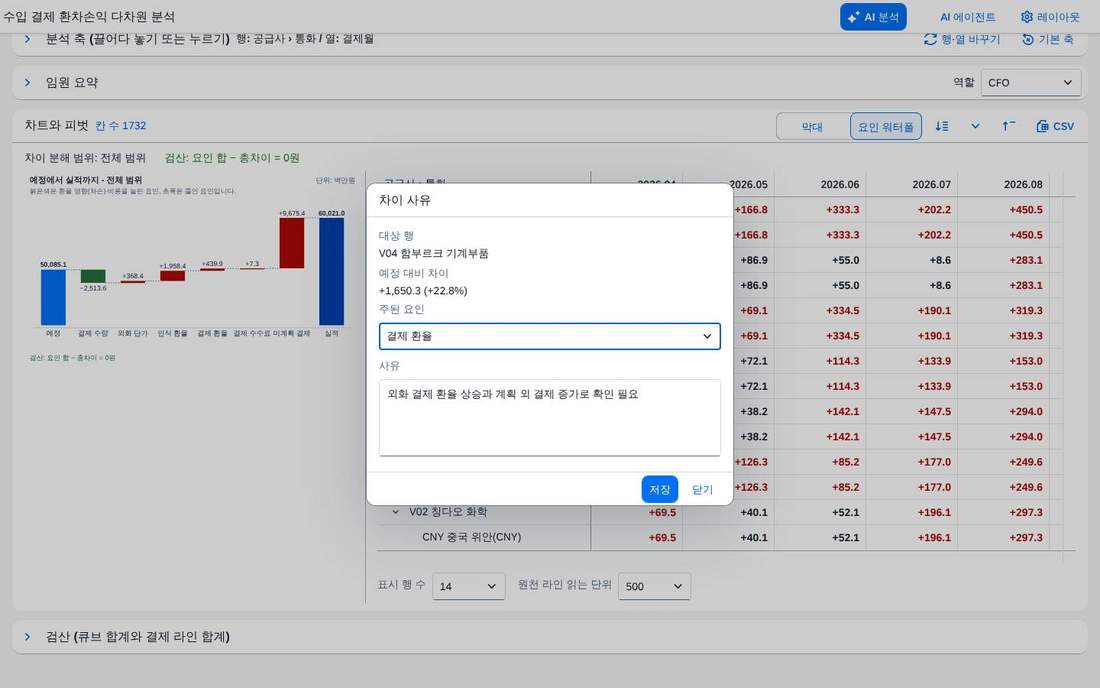Click the descending sort icon
This screenshot has height=688, width=1100.
point(941,126)
